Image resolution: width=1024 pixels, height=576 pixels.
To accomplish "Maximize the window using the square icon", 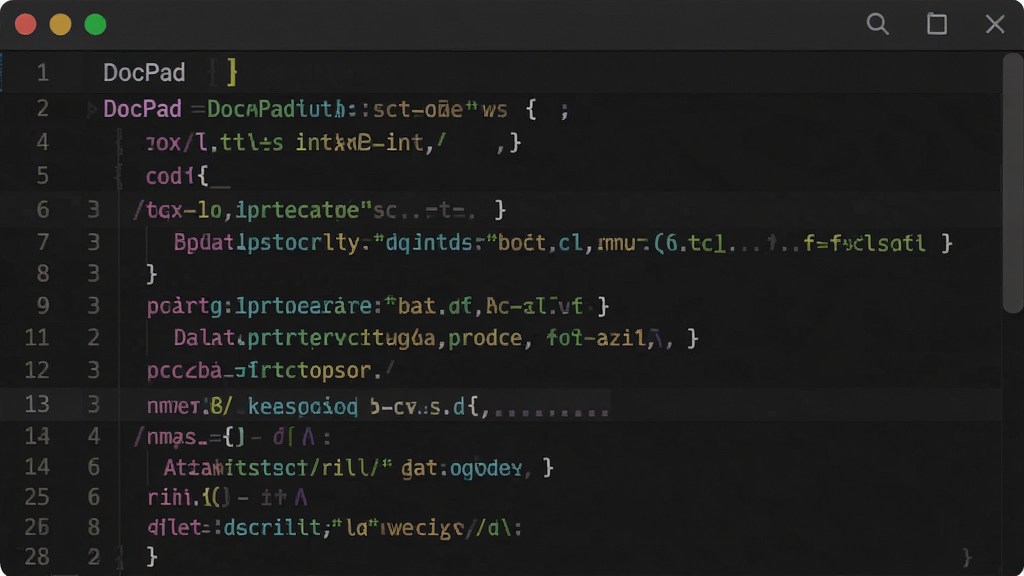I will click(x=937, y=24).
